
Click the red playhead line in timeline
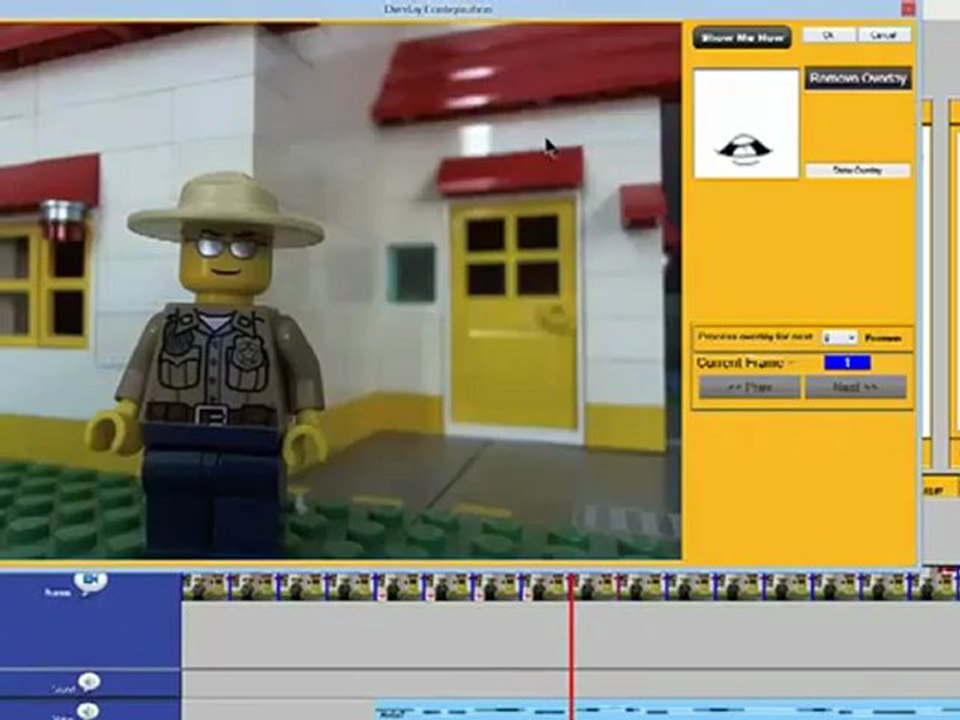[x=571, y=647]
